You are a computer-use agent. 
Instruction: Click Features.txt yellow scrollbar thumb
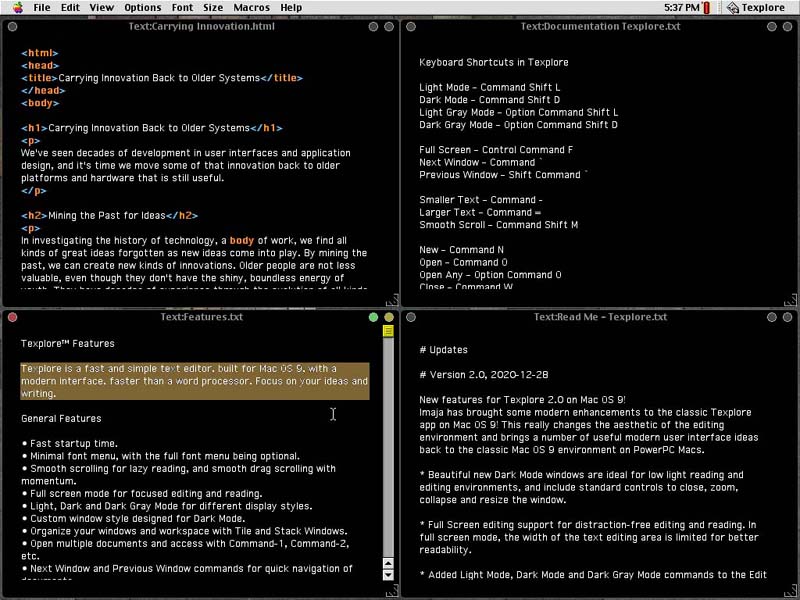click(388, 332)
